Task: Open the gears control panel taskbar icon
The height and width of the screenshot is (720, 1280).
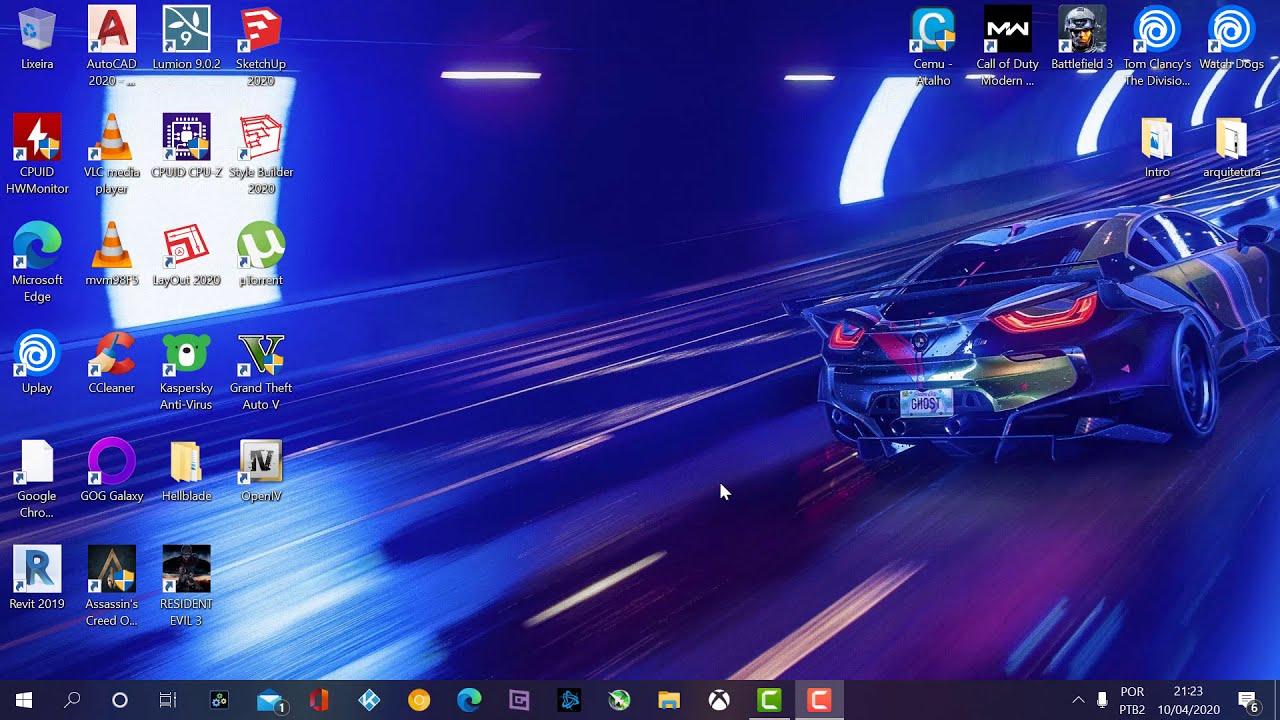Action: point(219,700)
